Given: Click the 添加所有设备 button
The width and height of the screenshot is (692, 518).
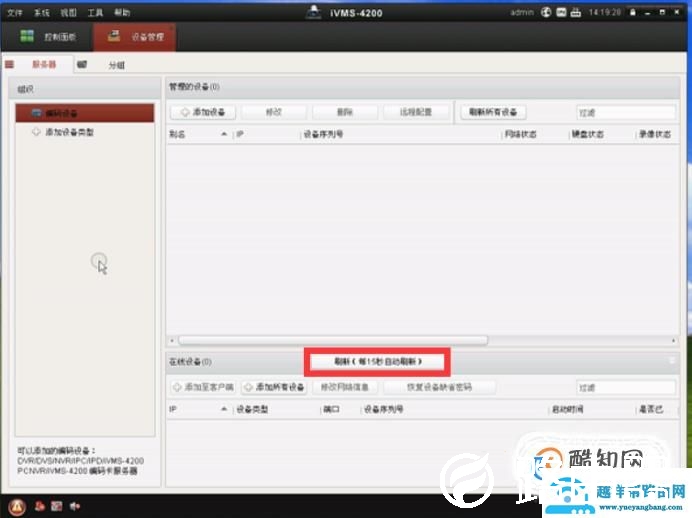Looking at the screenshot, I should (274, 387).
